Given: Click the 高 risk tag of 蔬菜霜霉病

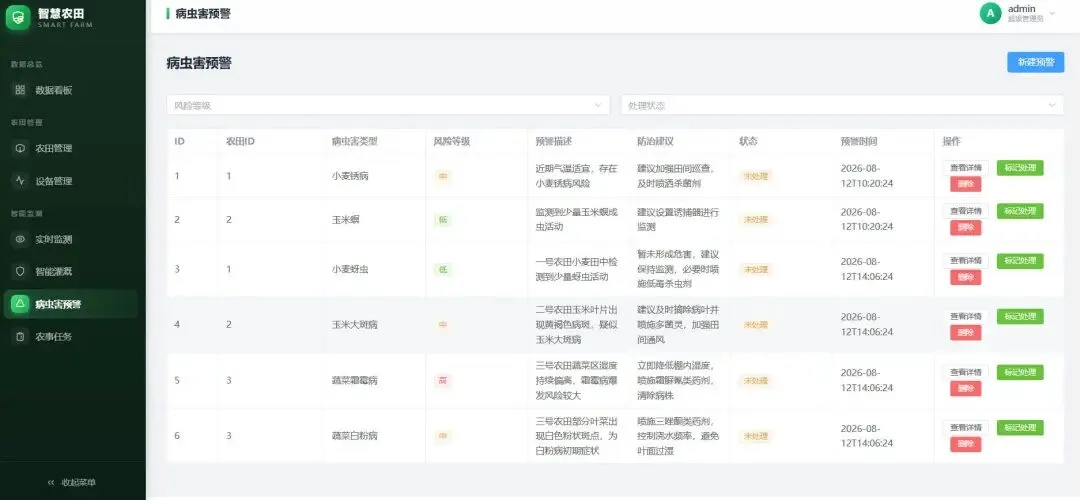Looking at the screenshot, I should coord(443,380).
